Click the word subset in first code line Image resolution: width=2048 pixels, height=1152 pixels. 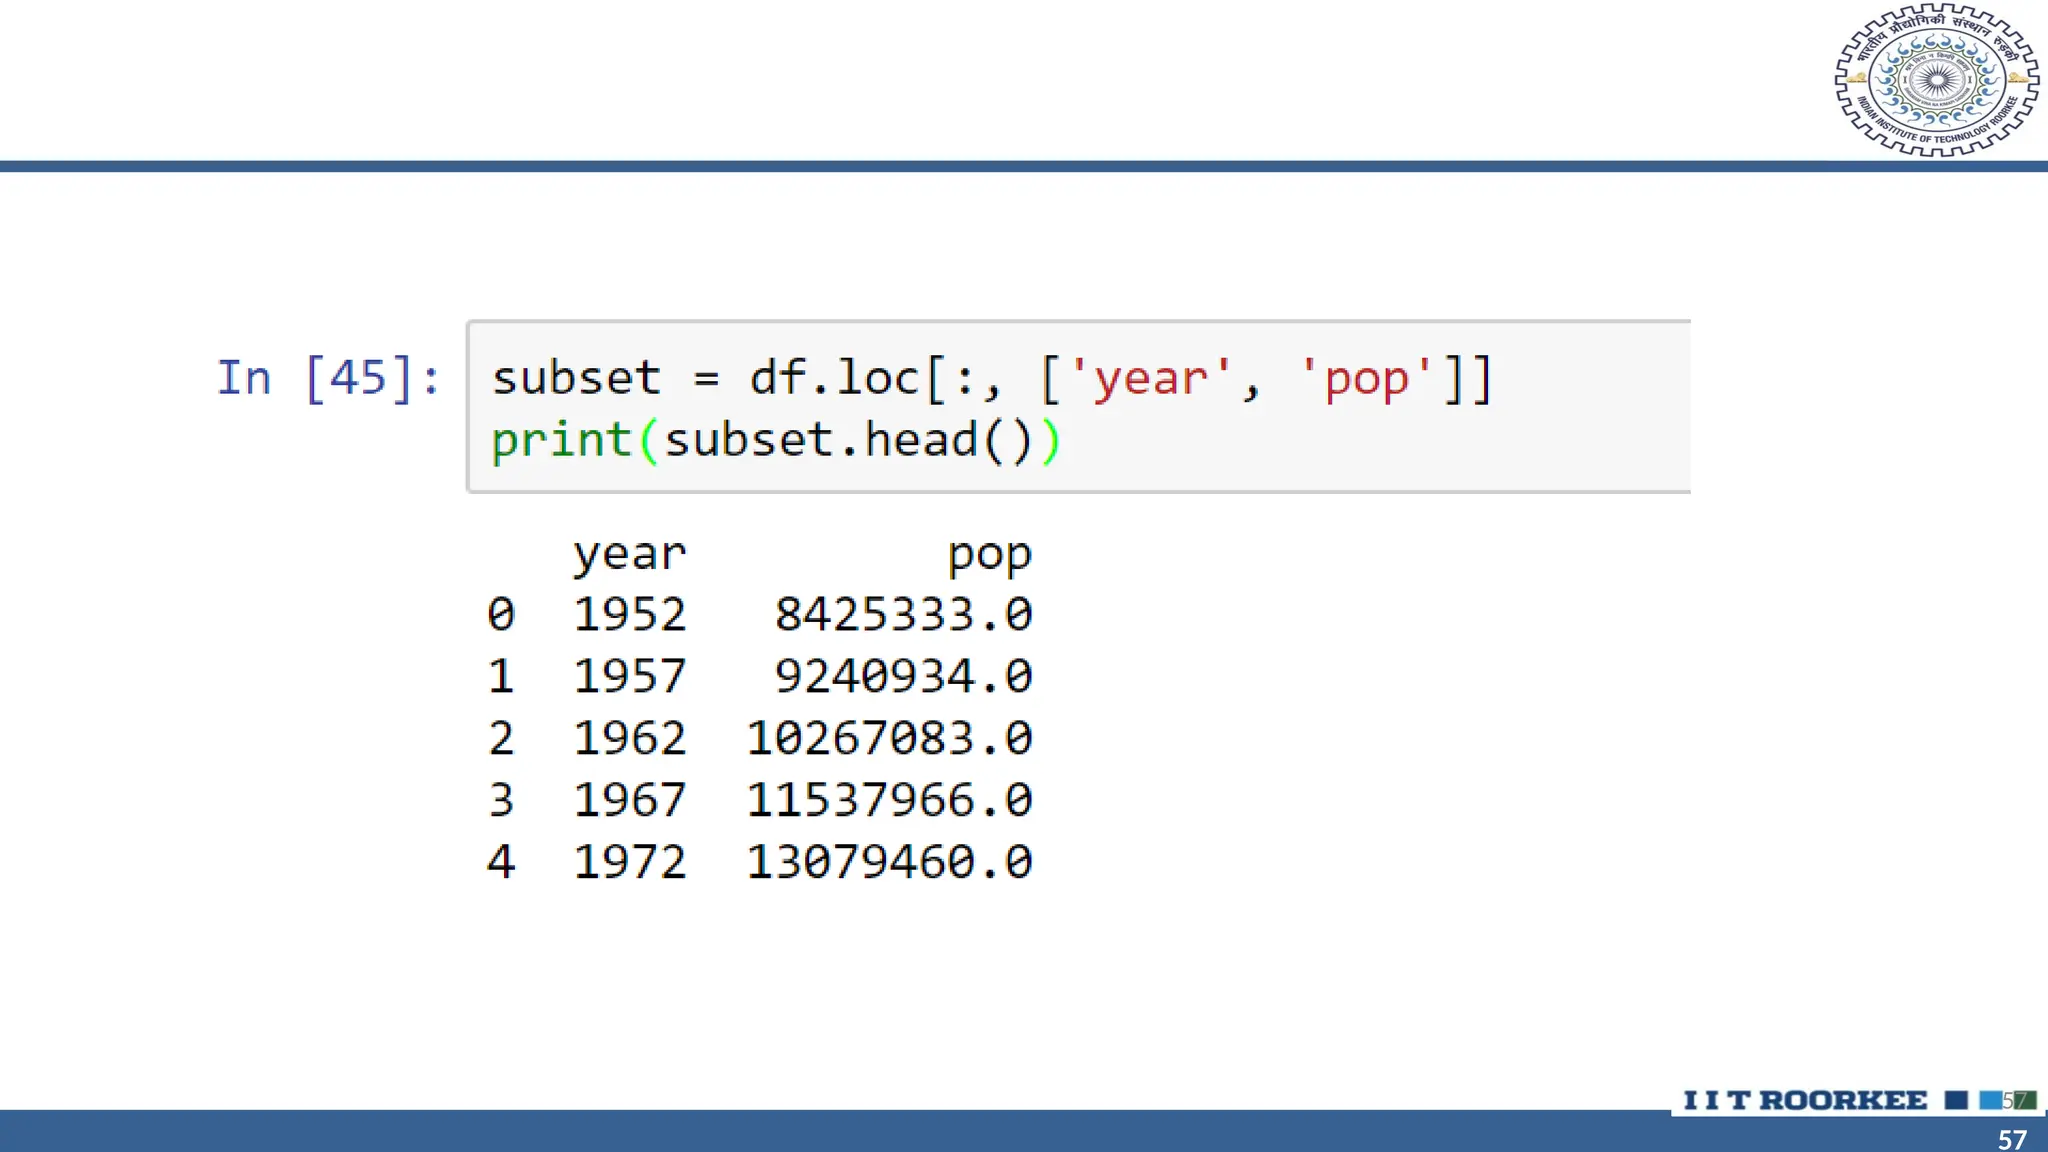point(576,378)
